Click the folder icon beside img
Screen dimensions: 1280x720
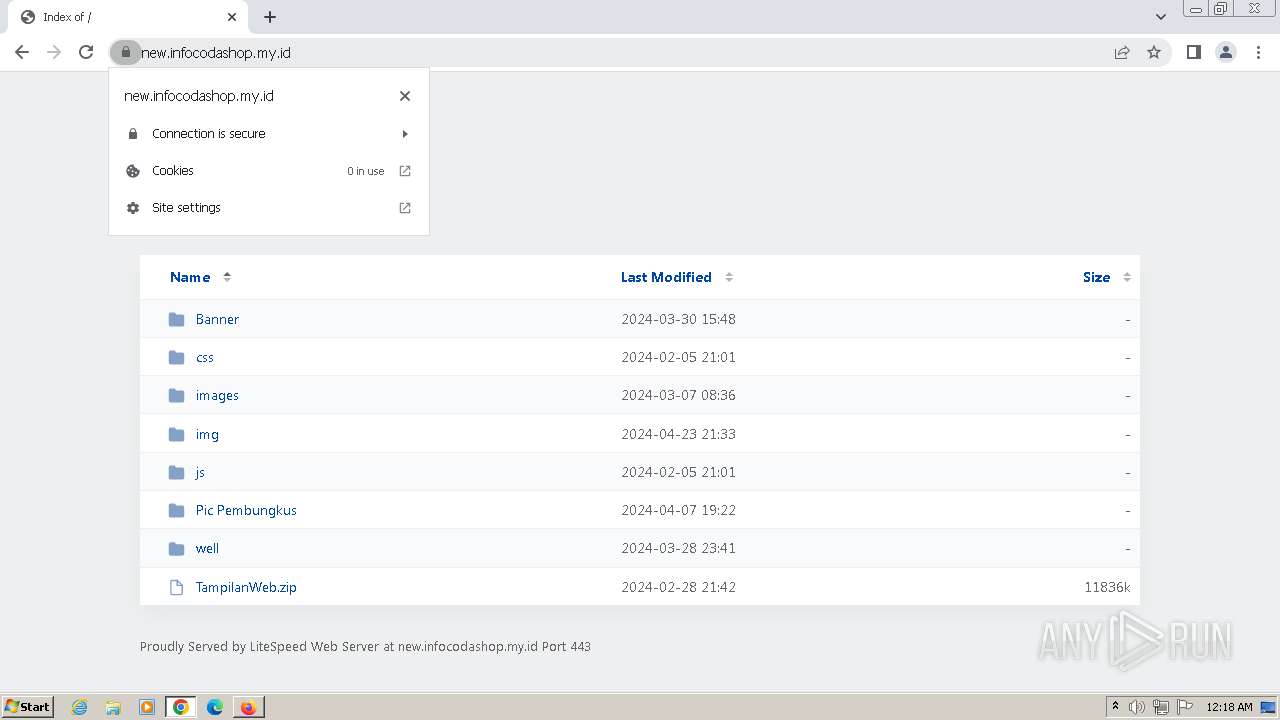(177, 434)
